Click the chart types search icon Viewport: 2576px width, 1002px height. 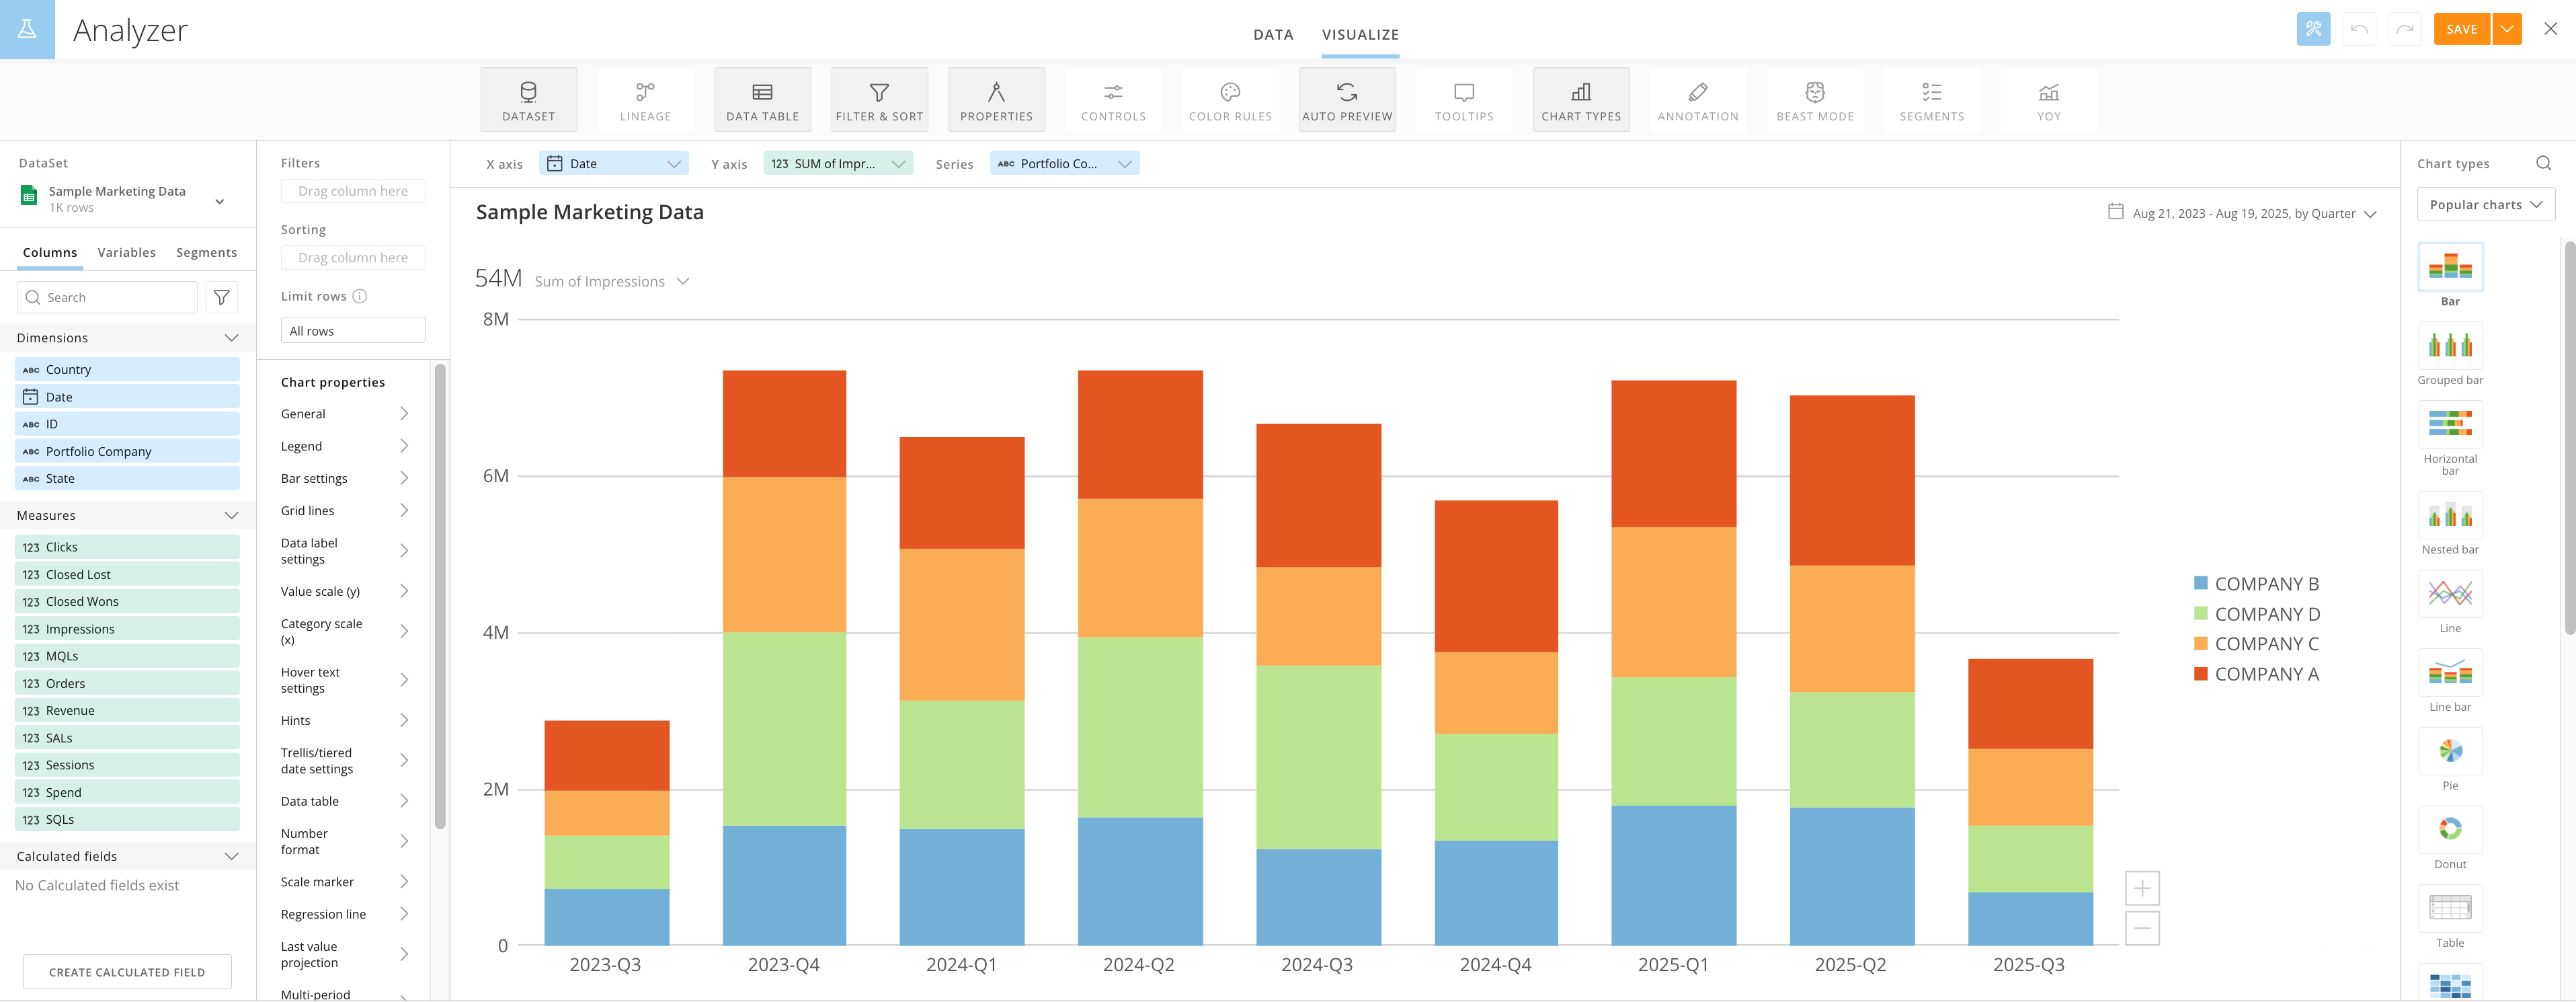coord(2543,163)
